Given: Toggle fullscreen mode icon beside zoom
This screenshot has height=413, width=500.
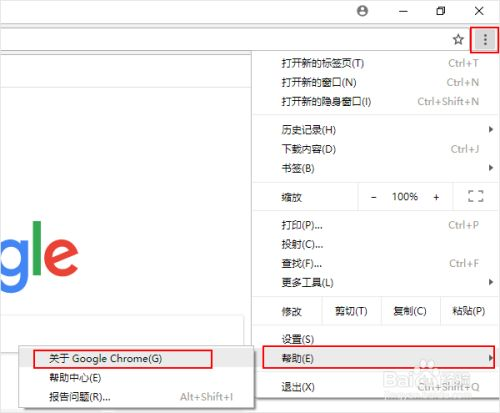Looking at the screenshot, I should pyautogui.click(x=476, y=196).
